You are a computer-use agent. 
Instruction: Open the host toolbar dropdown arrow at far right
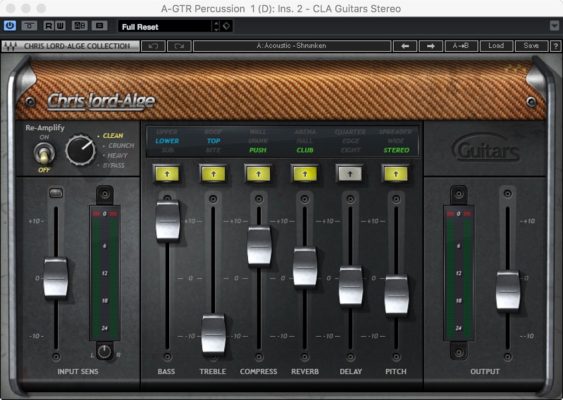tap(555, 26)
